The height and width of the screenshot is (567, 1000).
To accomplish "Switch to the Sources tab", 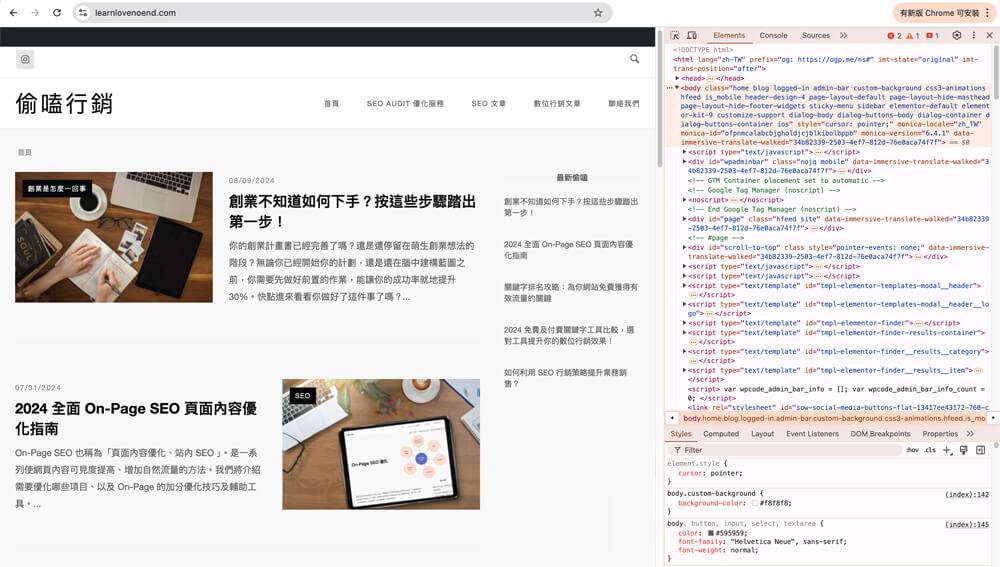I will point(816,36).
